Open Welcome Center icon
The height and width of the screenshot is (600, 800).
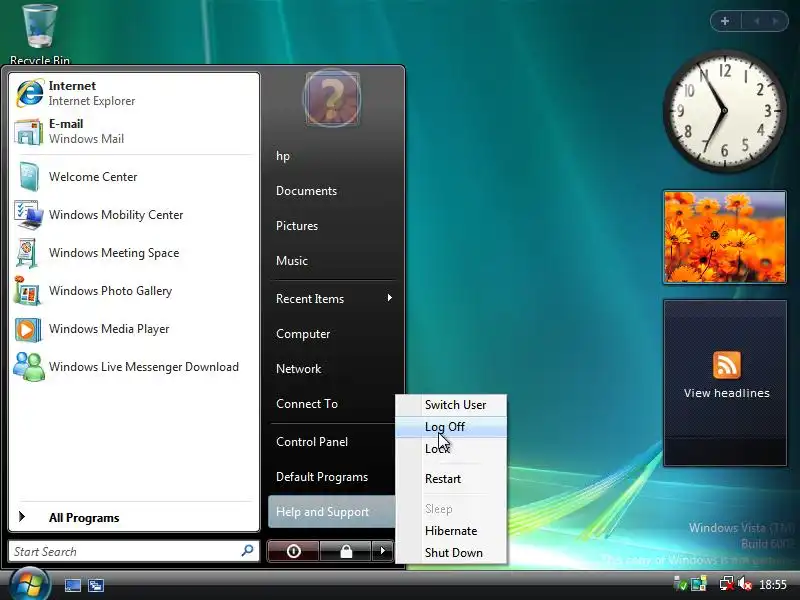click(x=29, y=177)
